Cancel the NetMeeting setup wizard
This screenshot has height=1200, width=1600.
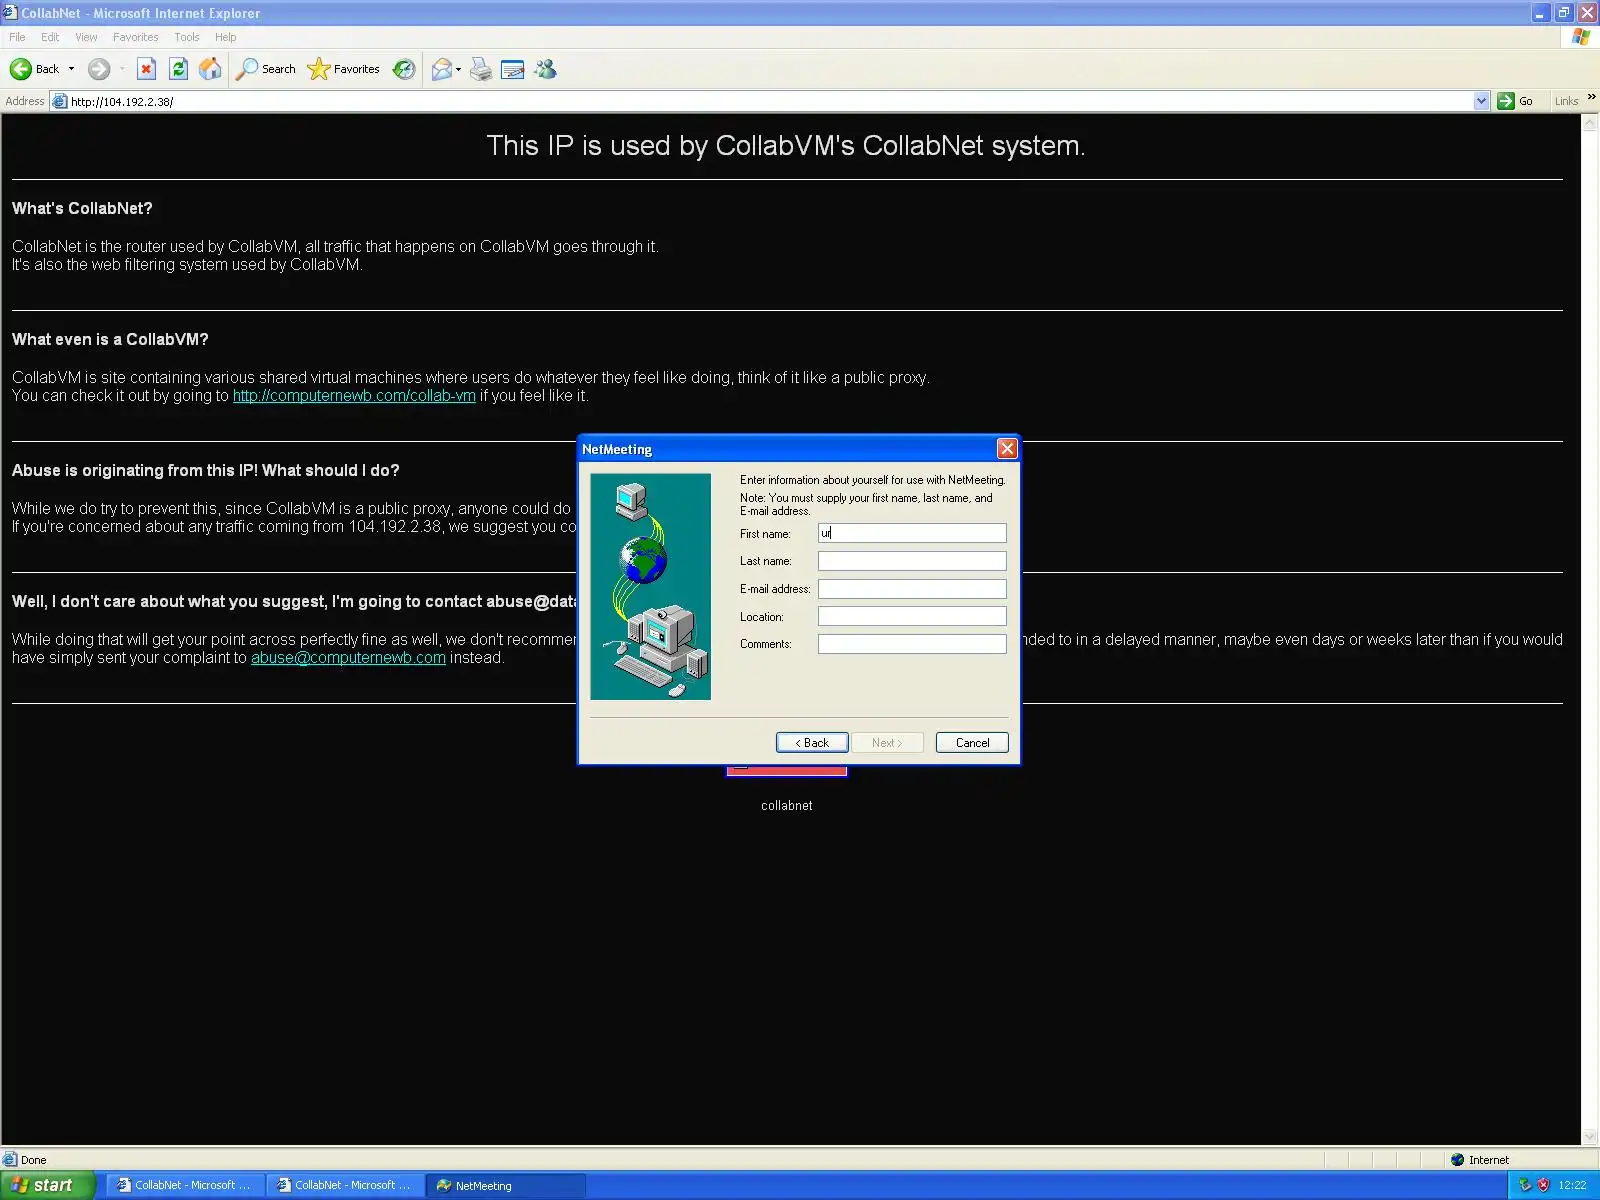point(972,742)
